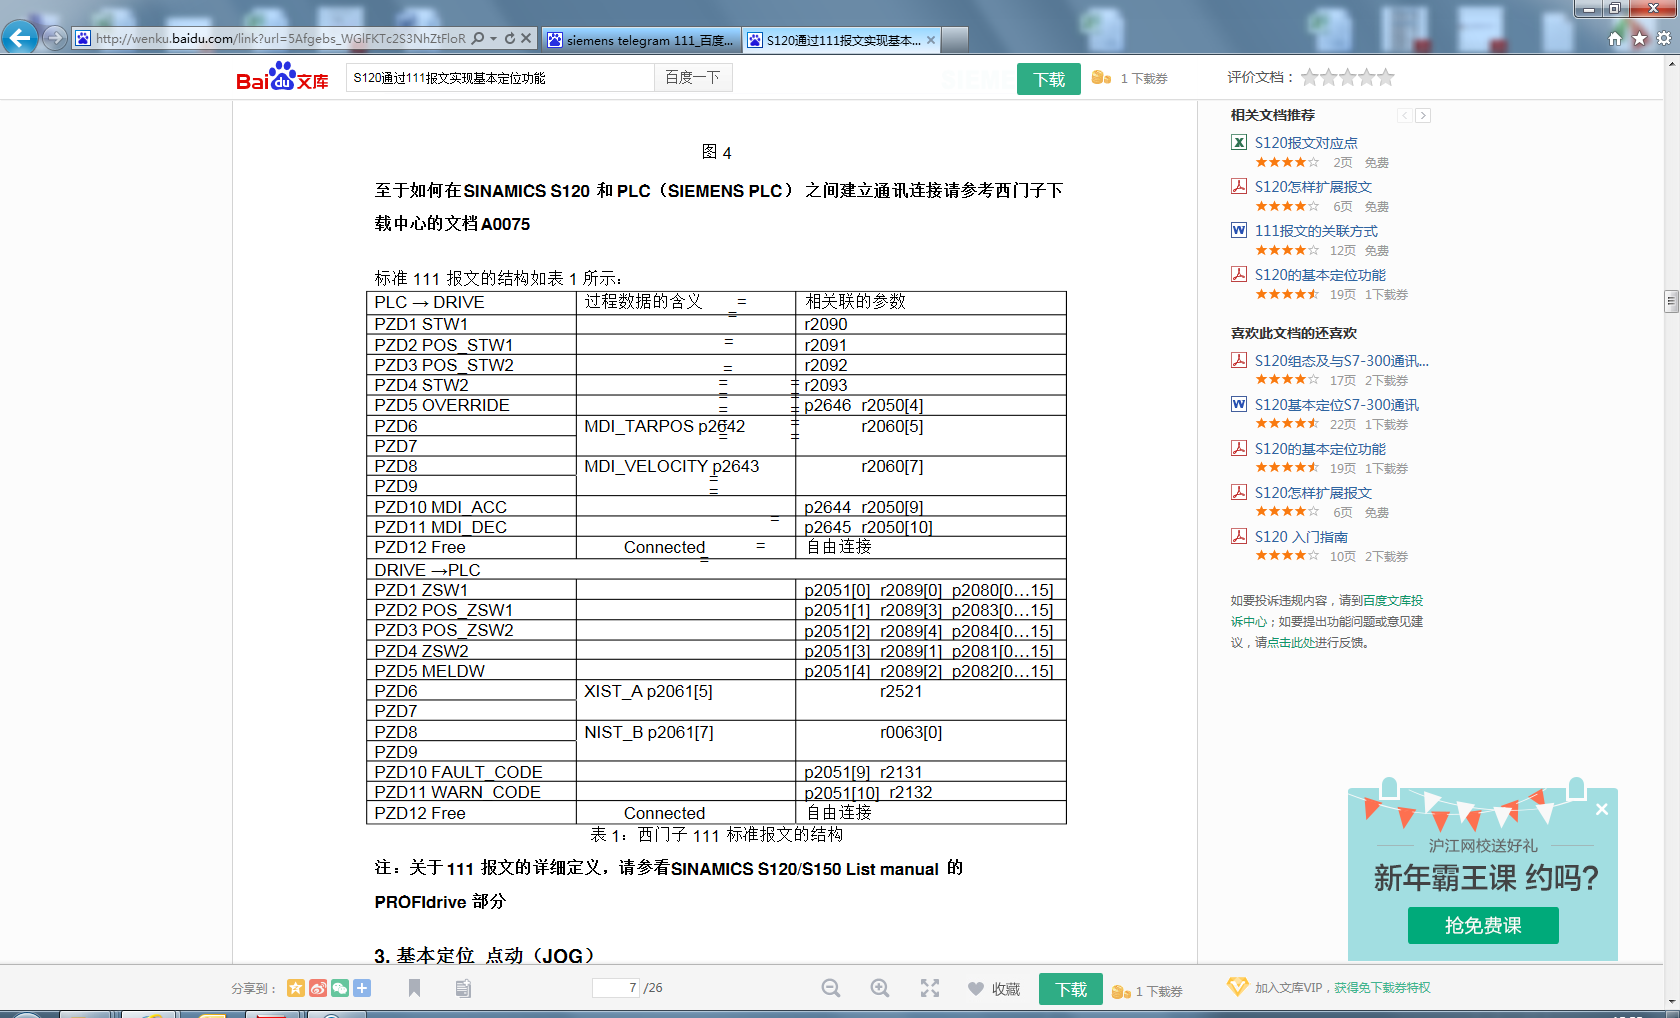This screenshot has width=1680, height=1018.
Task: Click the bookmark icon in the bottom toolbar
Action: pyautogui.click(x=414, y=988)
